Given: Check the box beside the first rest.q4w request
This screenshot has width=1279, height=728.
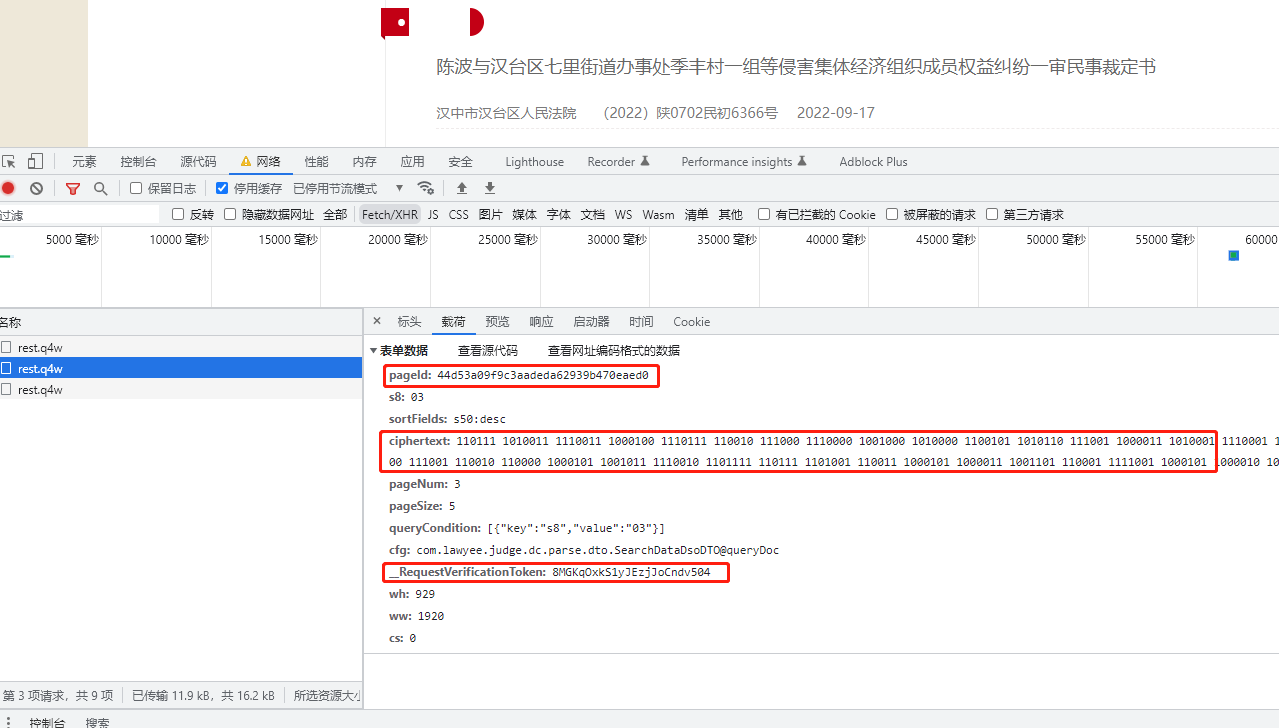Looking at the screenshot, I should tap(7, 347).
